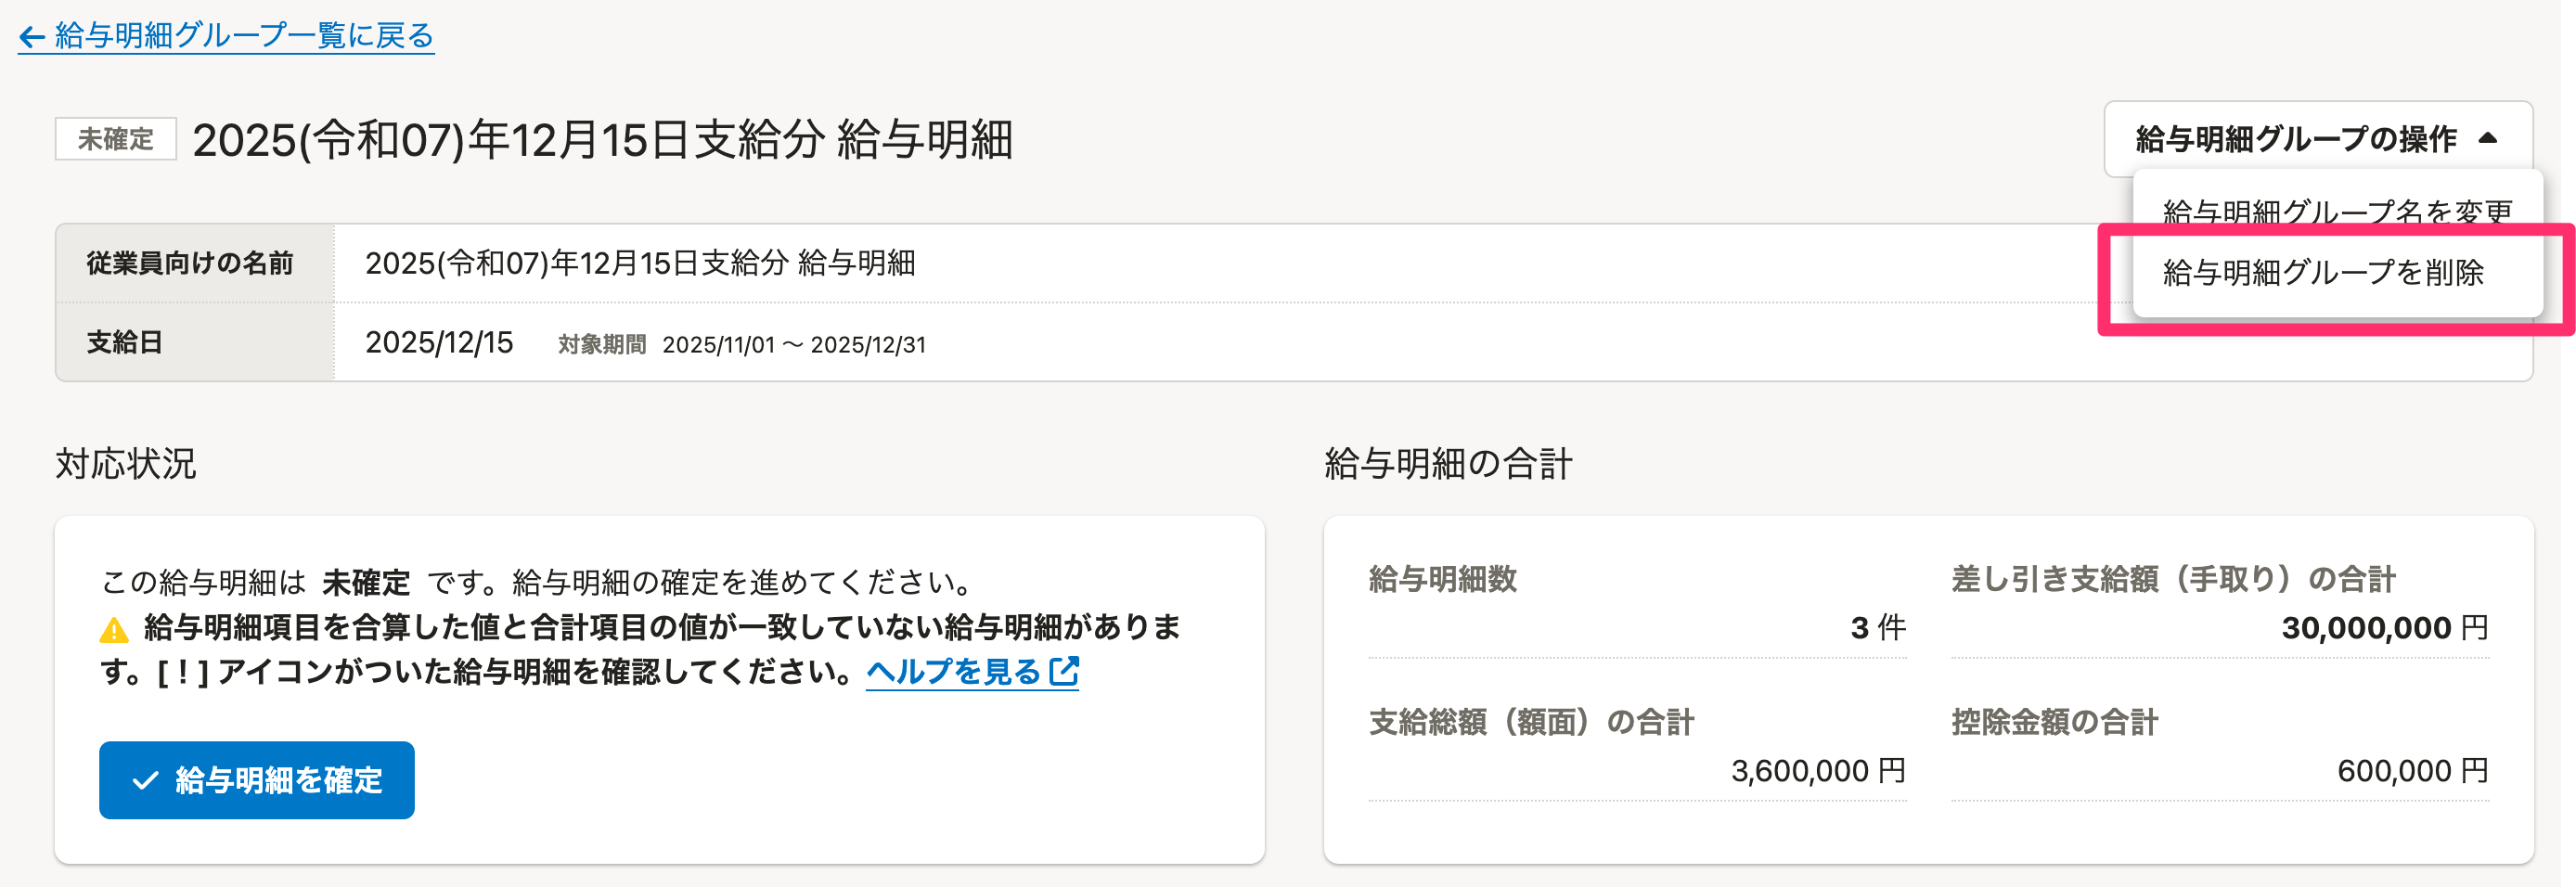Viewport: 2576px width, 887px height.
Task: Click the yellow warning triangle icon
Action: pos(114,630)
